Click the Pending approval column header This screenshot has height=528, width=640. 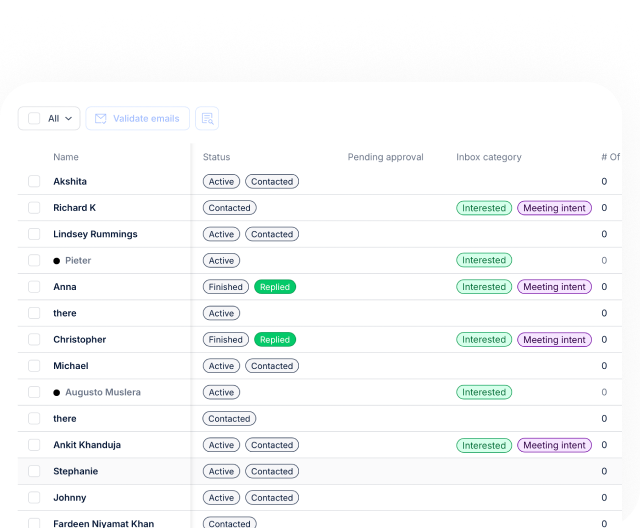[x=385, y=157]
